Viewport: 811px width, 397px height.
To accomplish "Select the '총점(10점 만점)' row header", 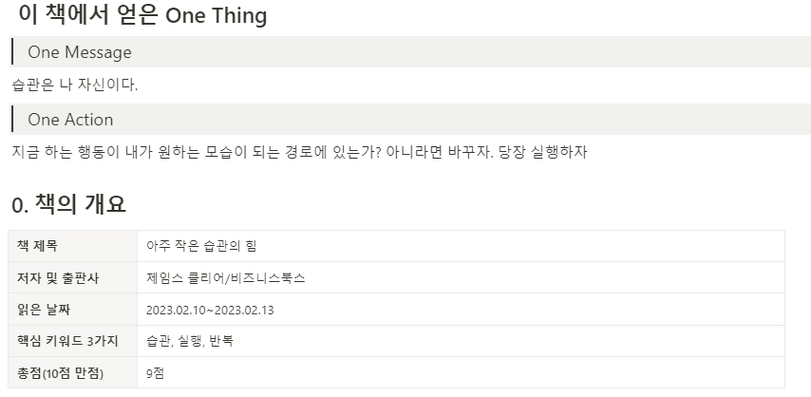I will [x=73, y=373].
